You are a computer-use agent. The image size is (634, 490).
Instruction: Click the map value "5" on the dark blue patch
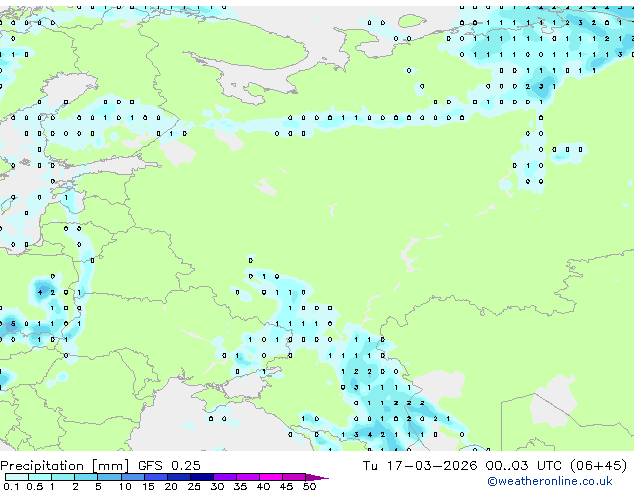pyautogui.click(x=13, y=324)
